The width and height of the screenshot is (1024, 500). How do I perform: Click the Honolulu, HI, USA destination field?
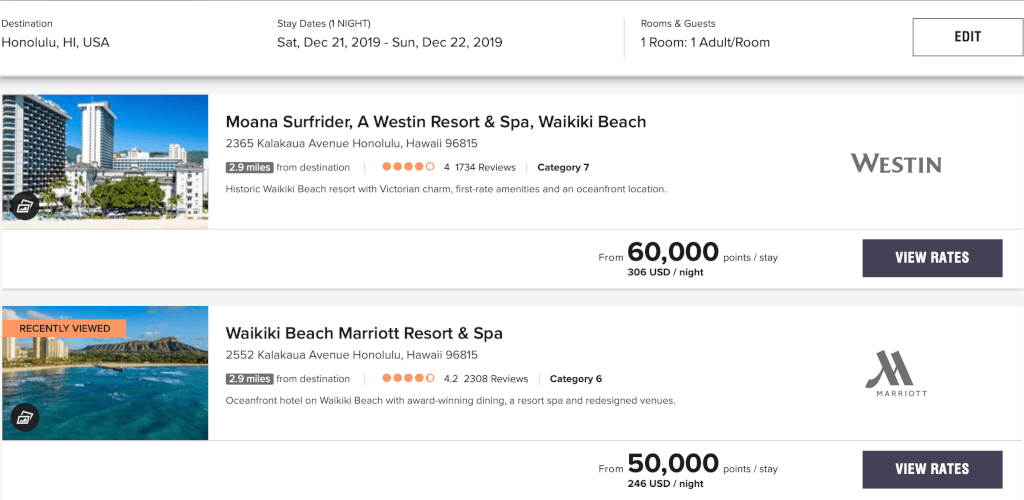pyautogui.click(x=56, y=42)
